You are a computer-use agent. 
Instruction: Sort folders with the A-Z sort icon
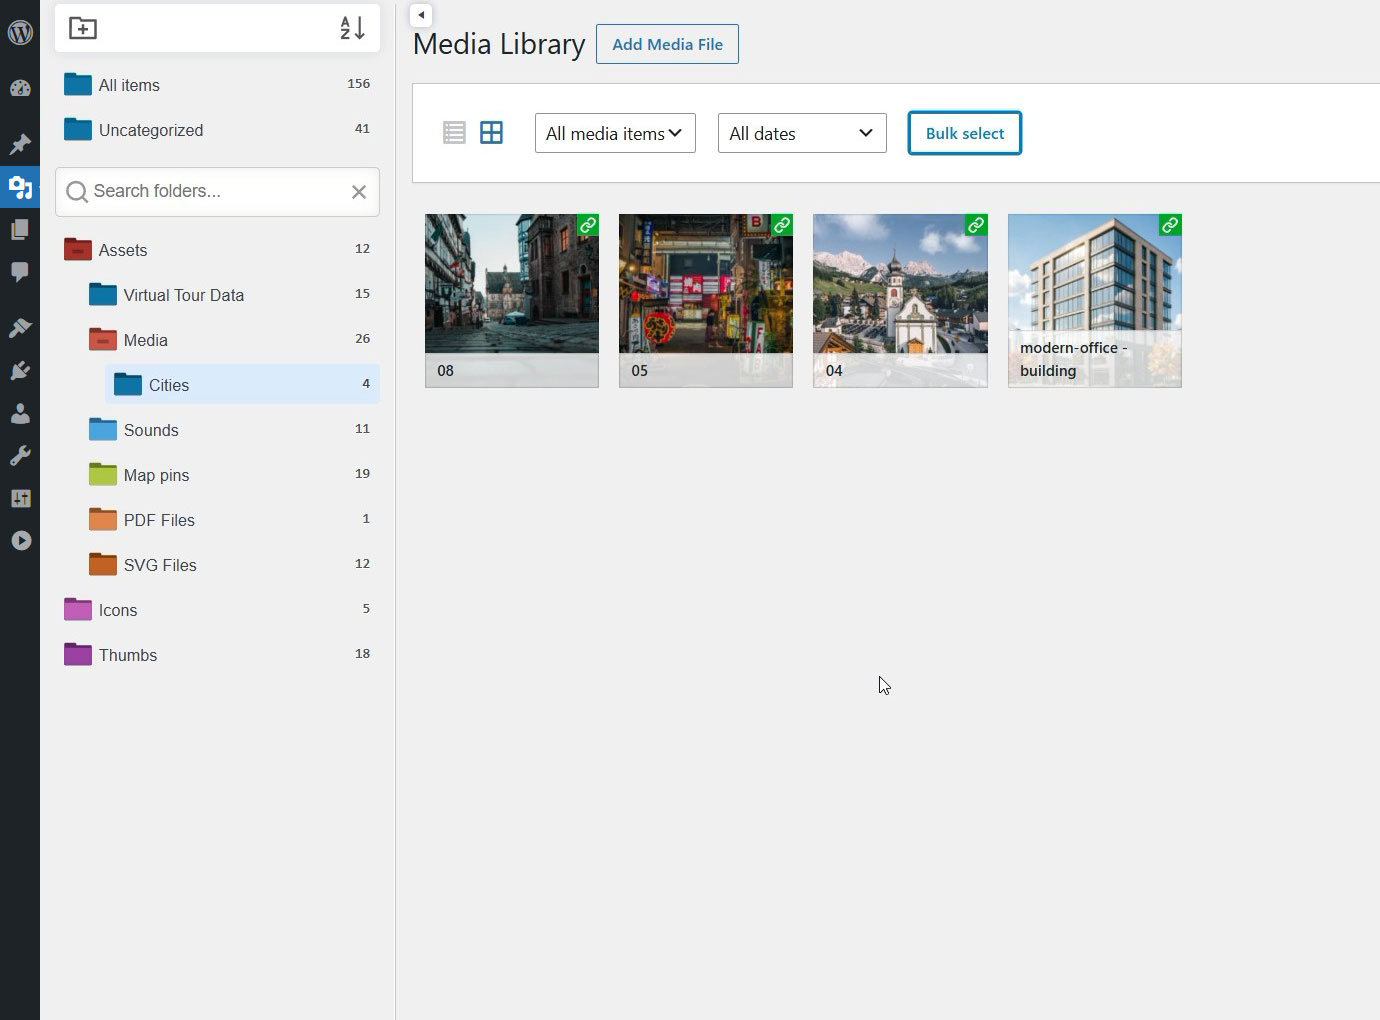pyautogui.click(x=352, y=28)
